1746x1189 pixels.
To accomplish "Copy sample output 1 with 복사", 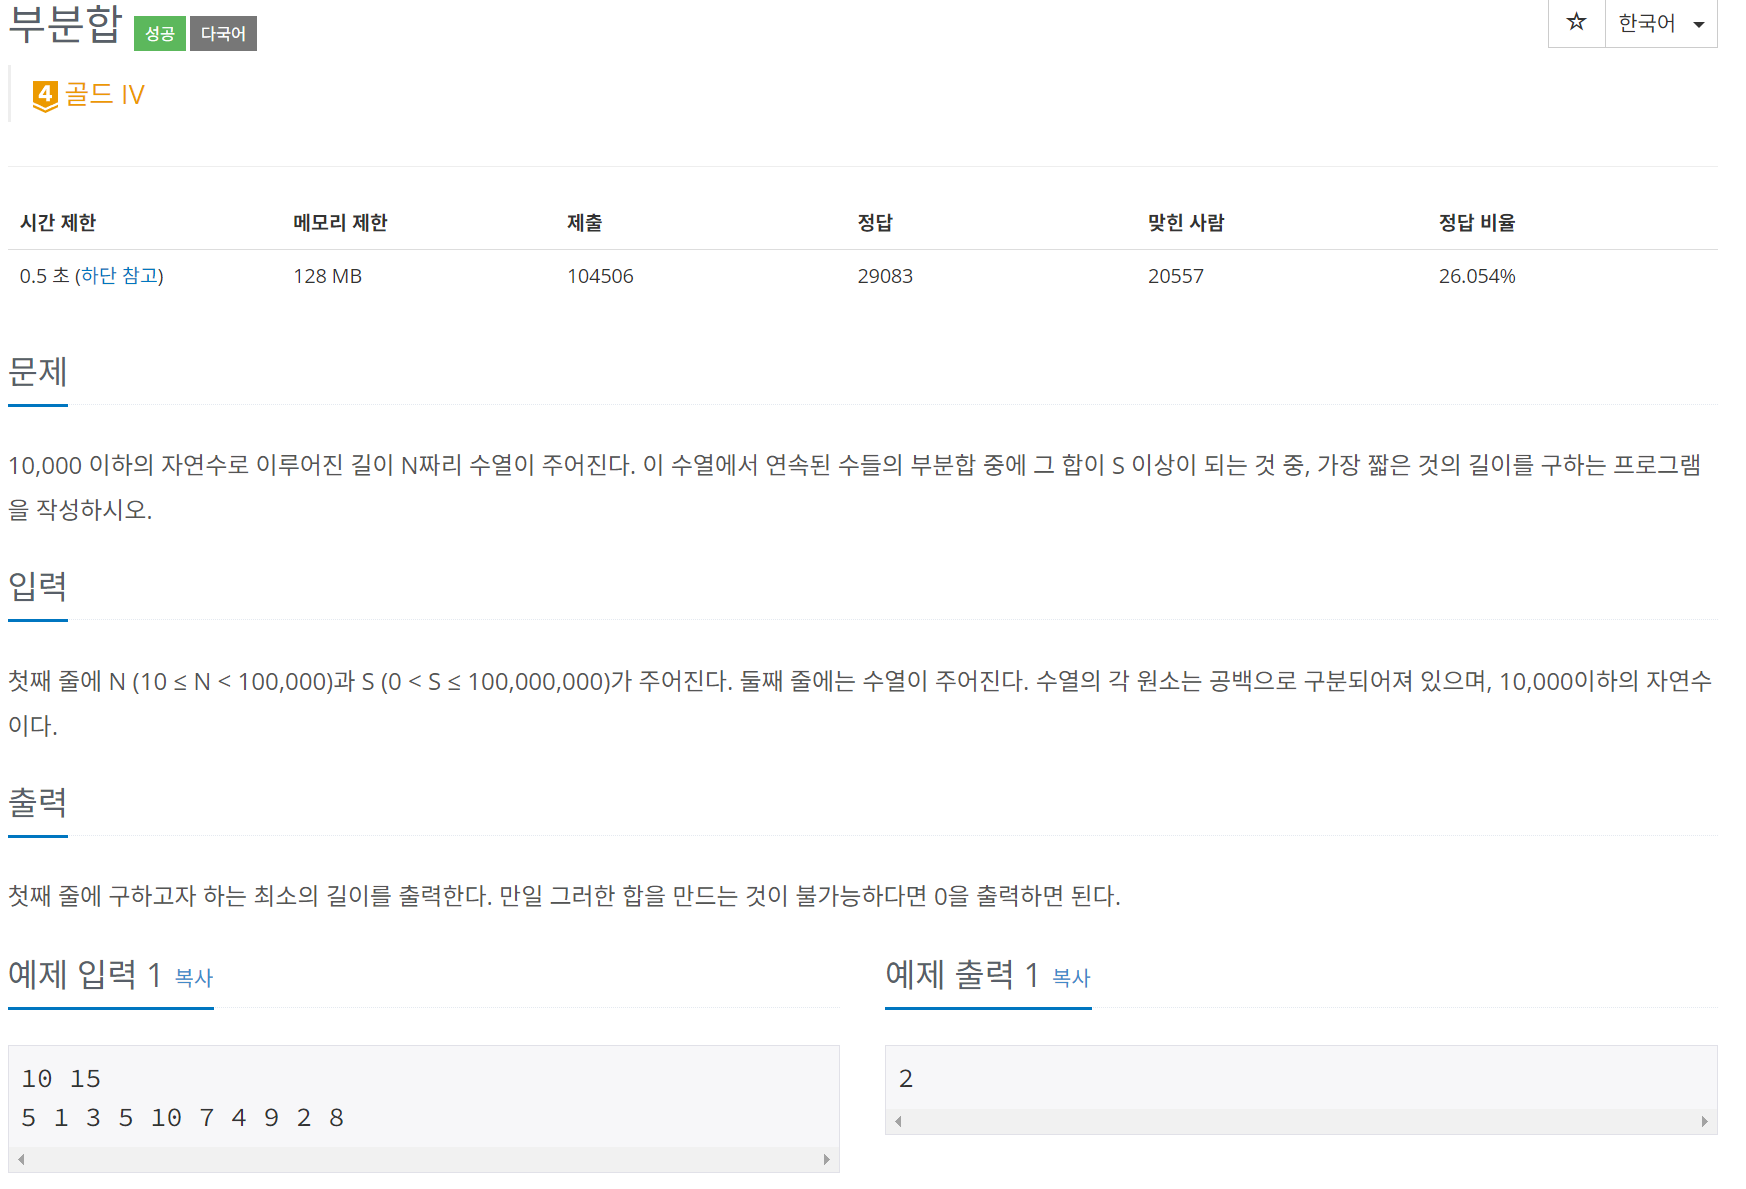I will (x=1071, y=977).
